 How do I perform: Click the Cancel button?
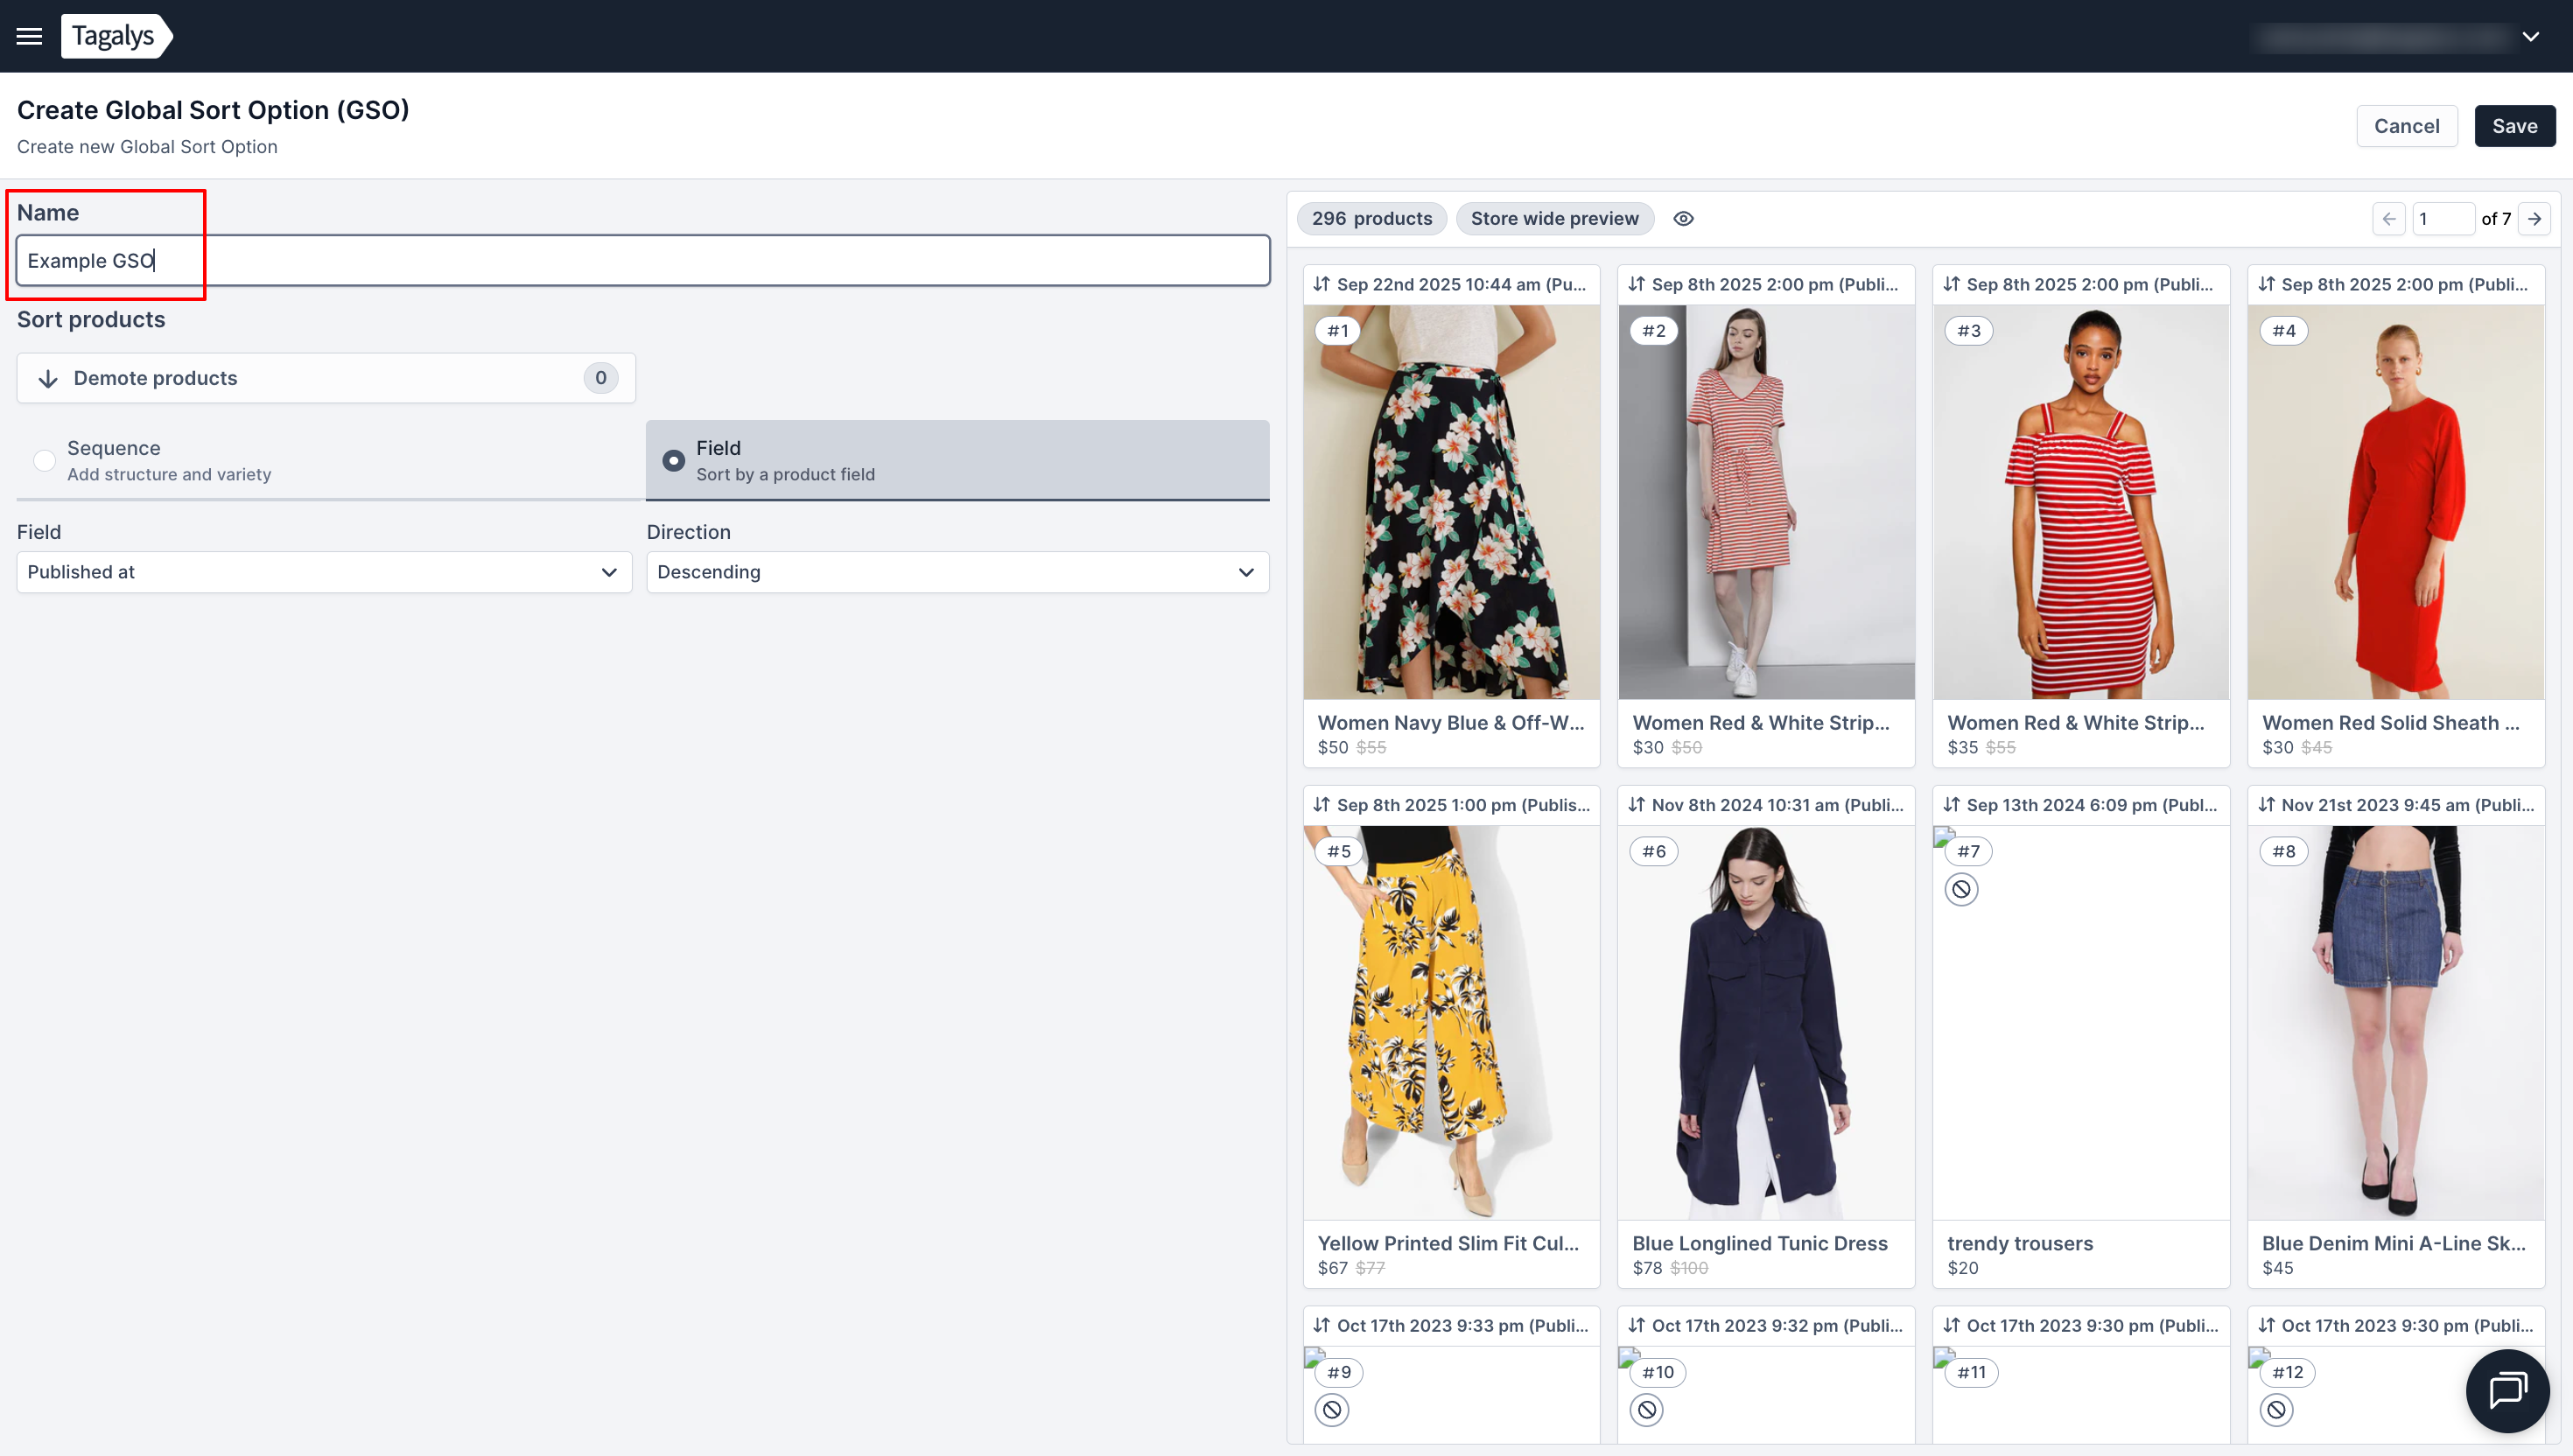pos(2406,126)
